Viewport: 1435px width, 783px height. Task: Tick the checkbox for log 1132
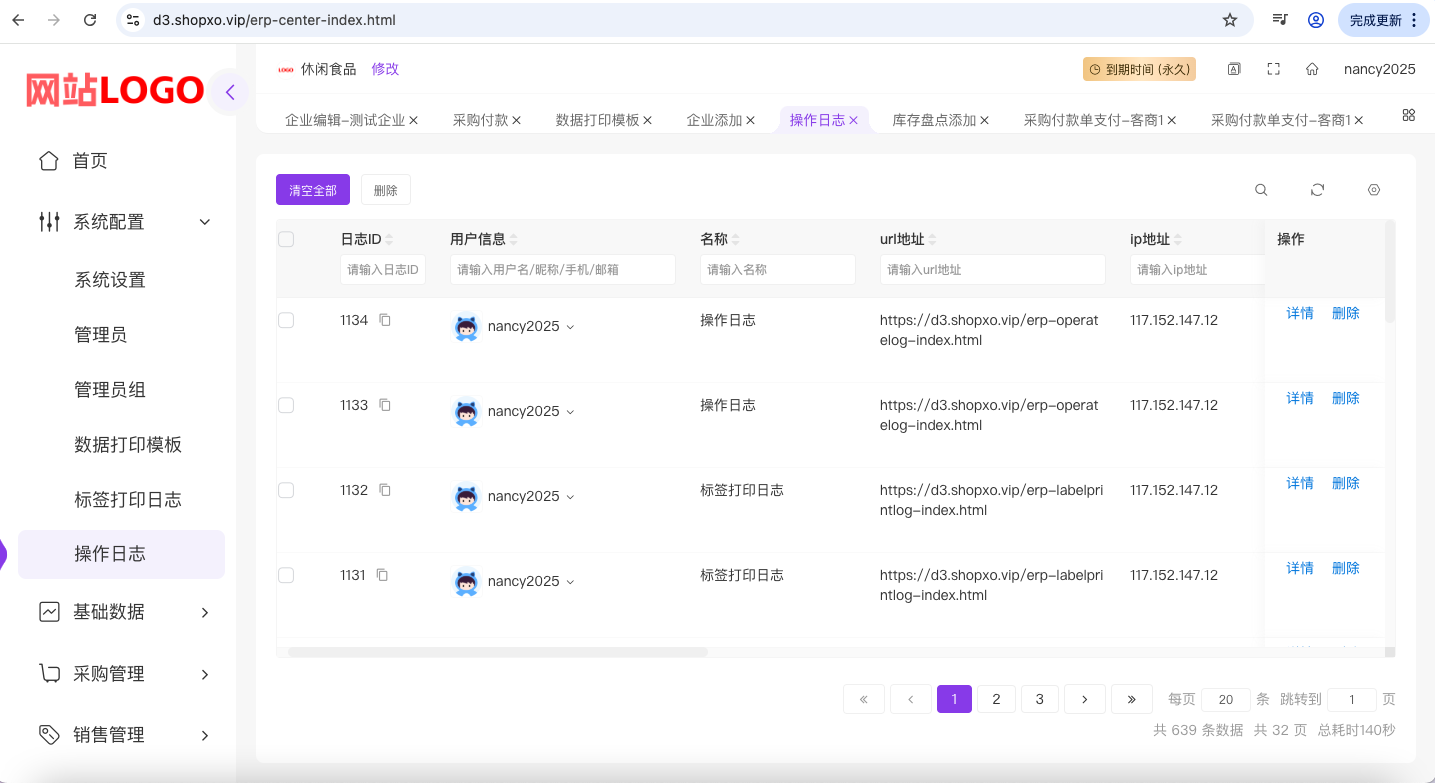[286, 490]
